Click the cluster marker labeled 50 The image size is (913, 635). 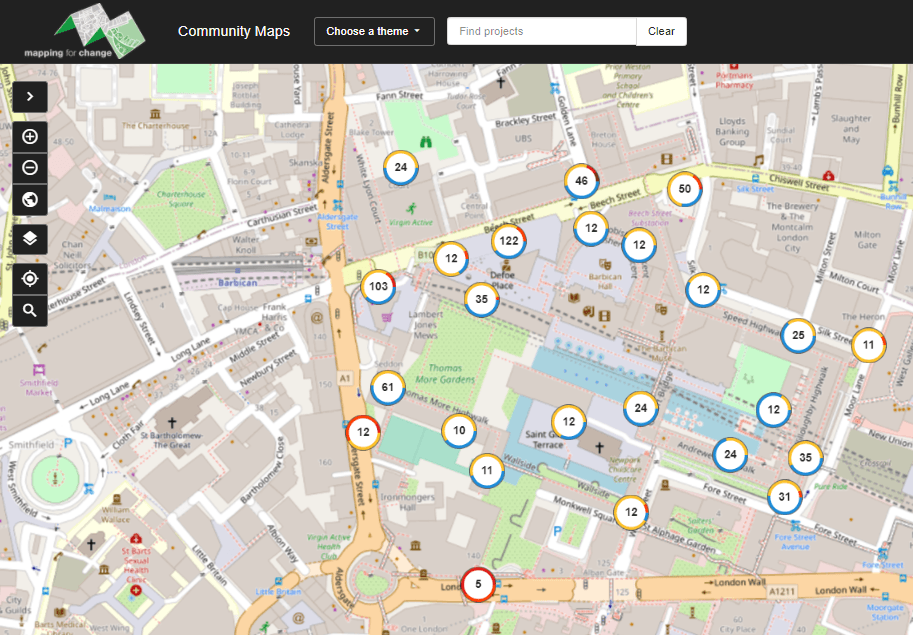(x=684, y=189)
